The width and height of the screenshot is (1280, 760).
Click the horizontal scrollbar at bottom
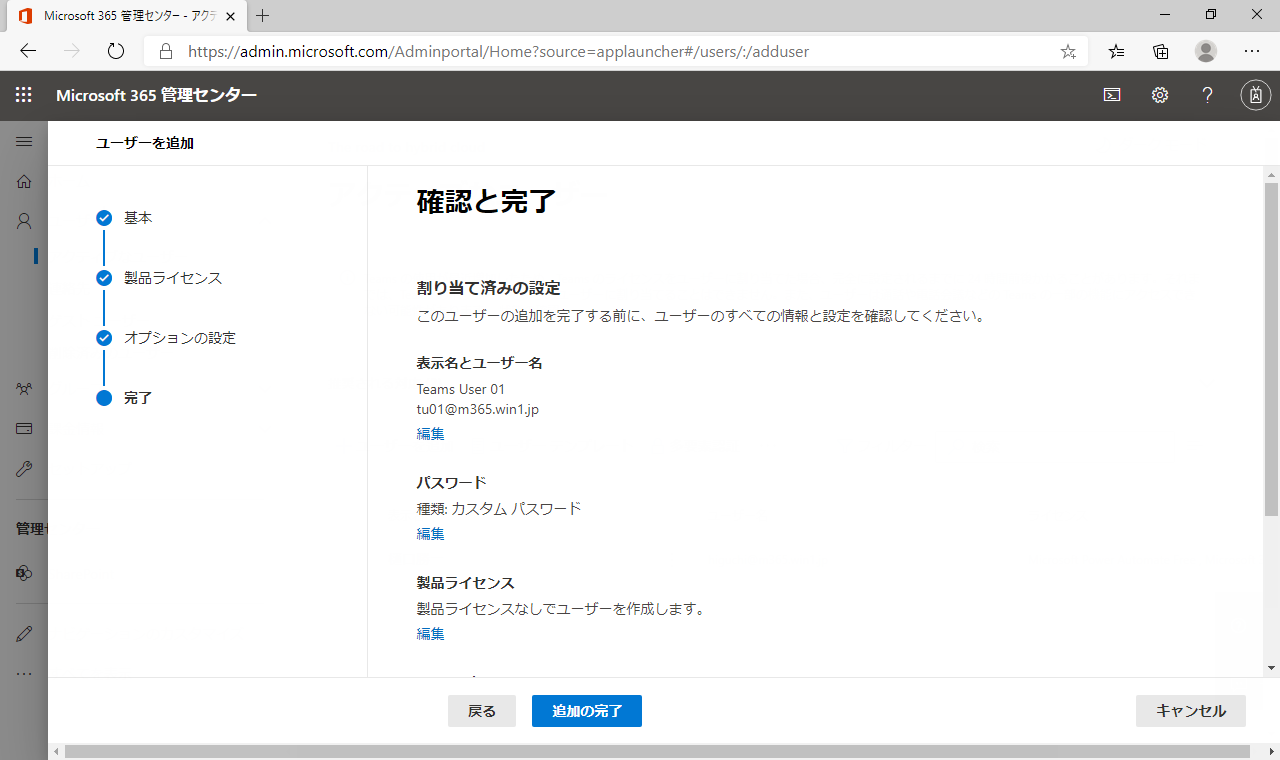coord(657,751)
